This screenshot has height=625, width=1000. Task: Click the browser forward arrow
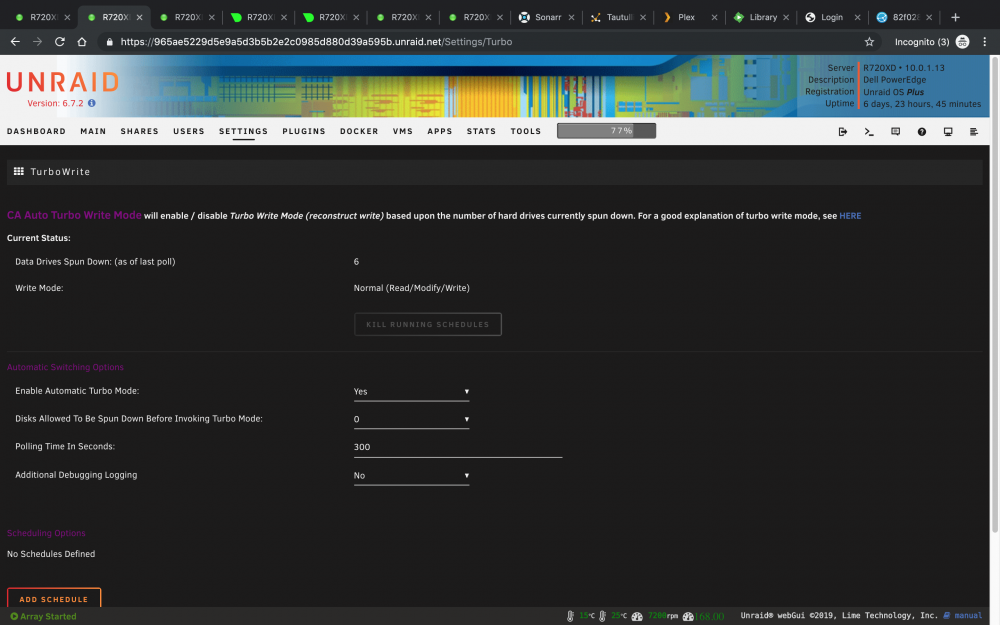coord(38,41)
